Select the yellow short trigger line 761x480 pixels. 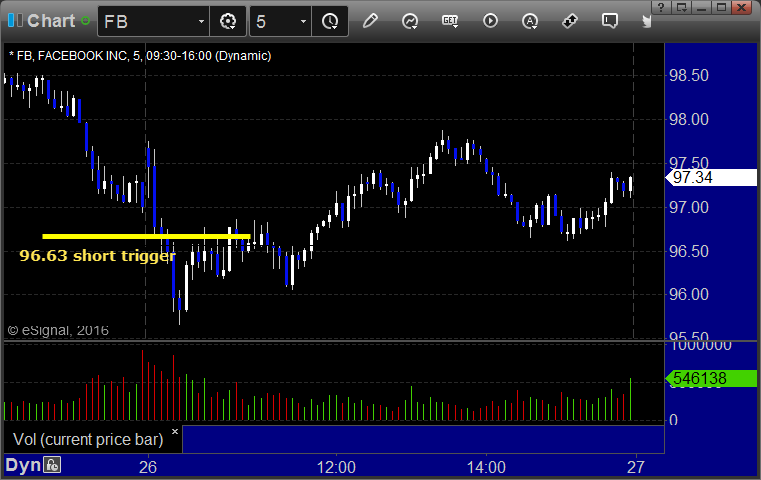[146, 236]
